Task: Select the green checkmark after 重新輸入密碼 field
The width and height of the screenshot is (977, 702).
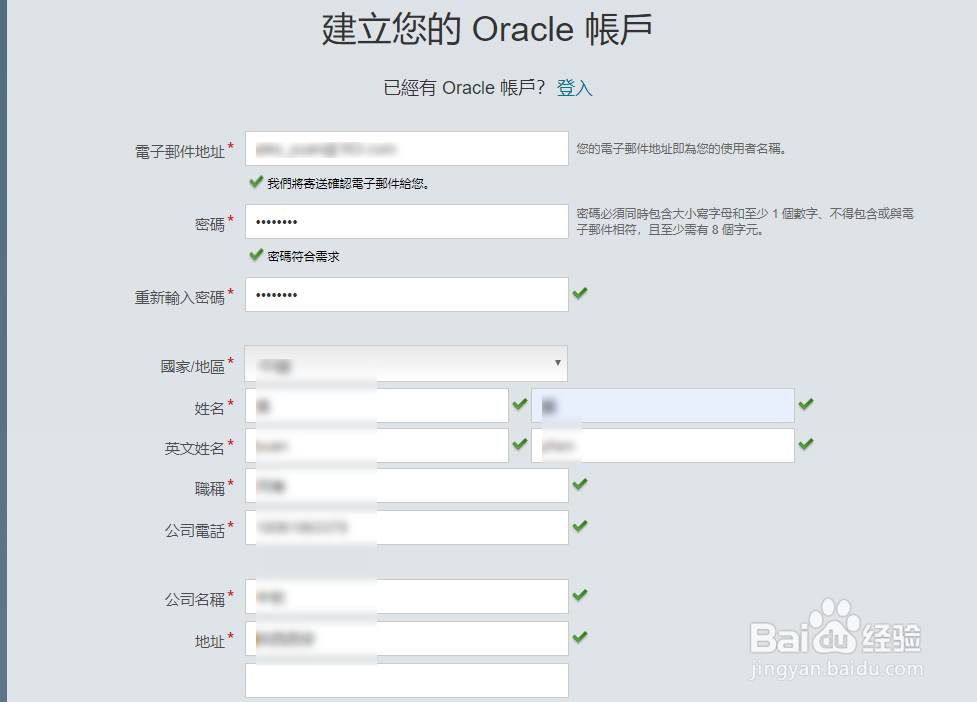Action: (580, 293)
